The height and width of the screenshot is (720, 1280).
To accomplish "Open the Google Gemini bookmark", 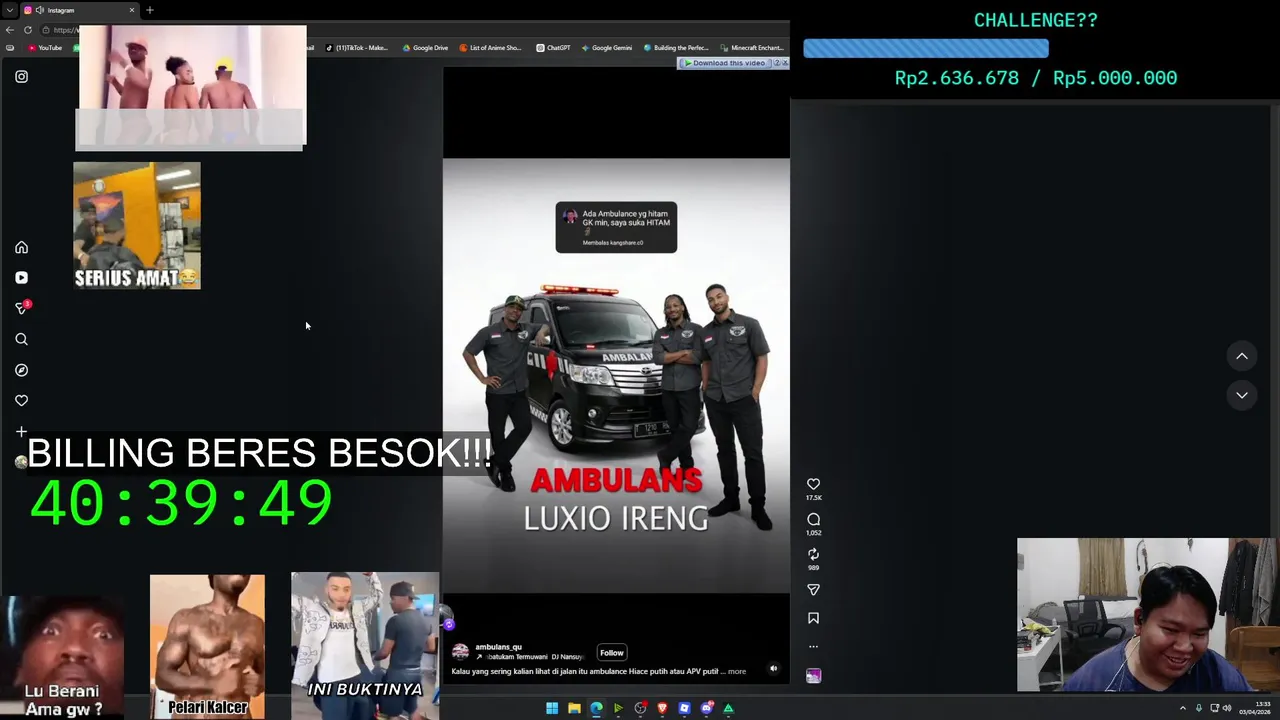I will pyautogui.click(x=606, y=48).
